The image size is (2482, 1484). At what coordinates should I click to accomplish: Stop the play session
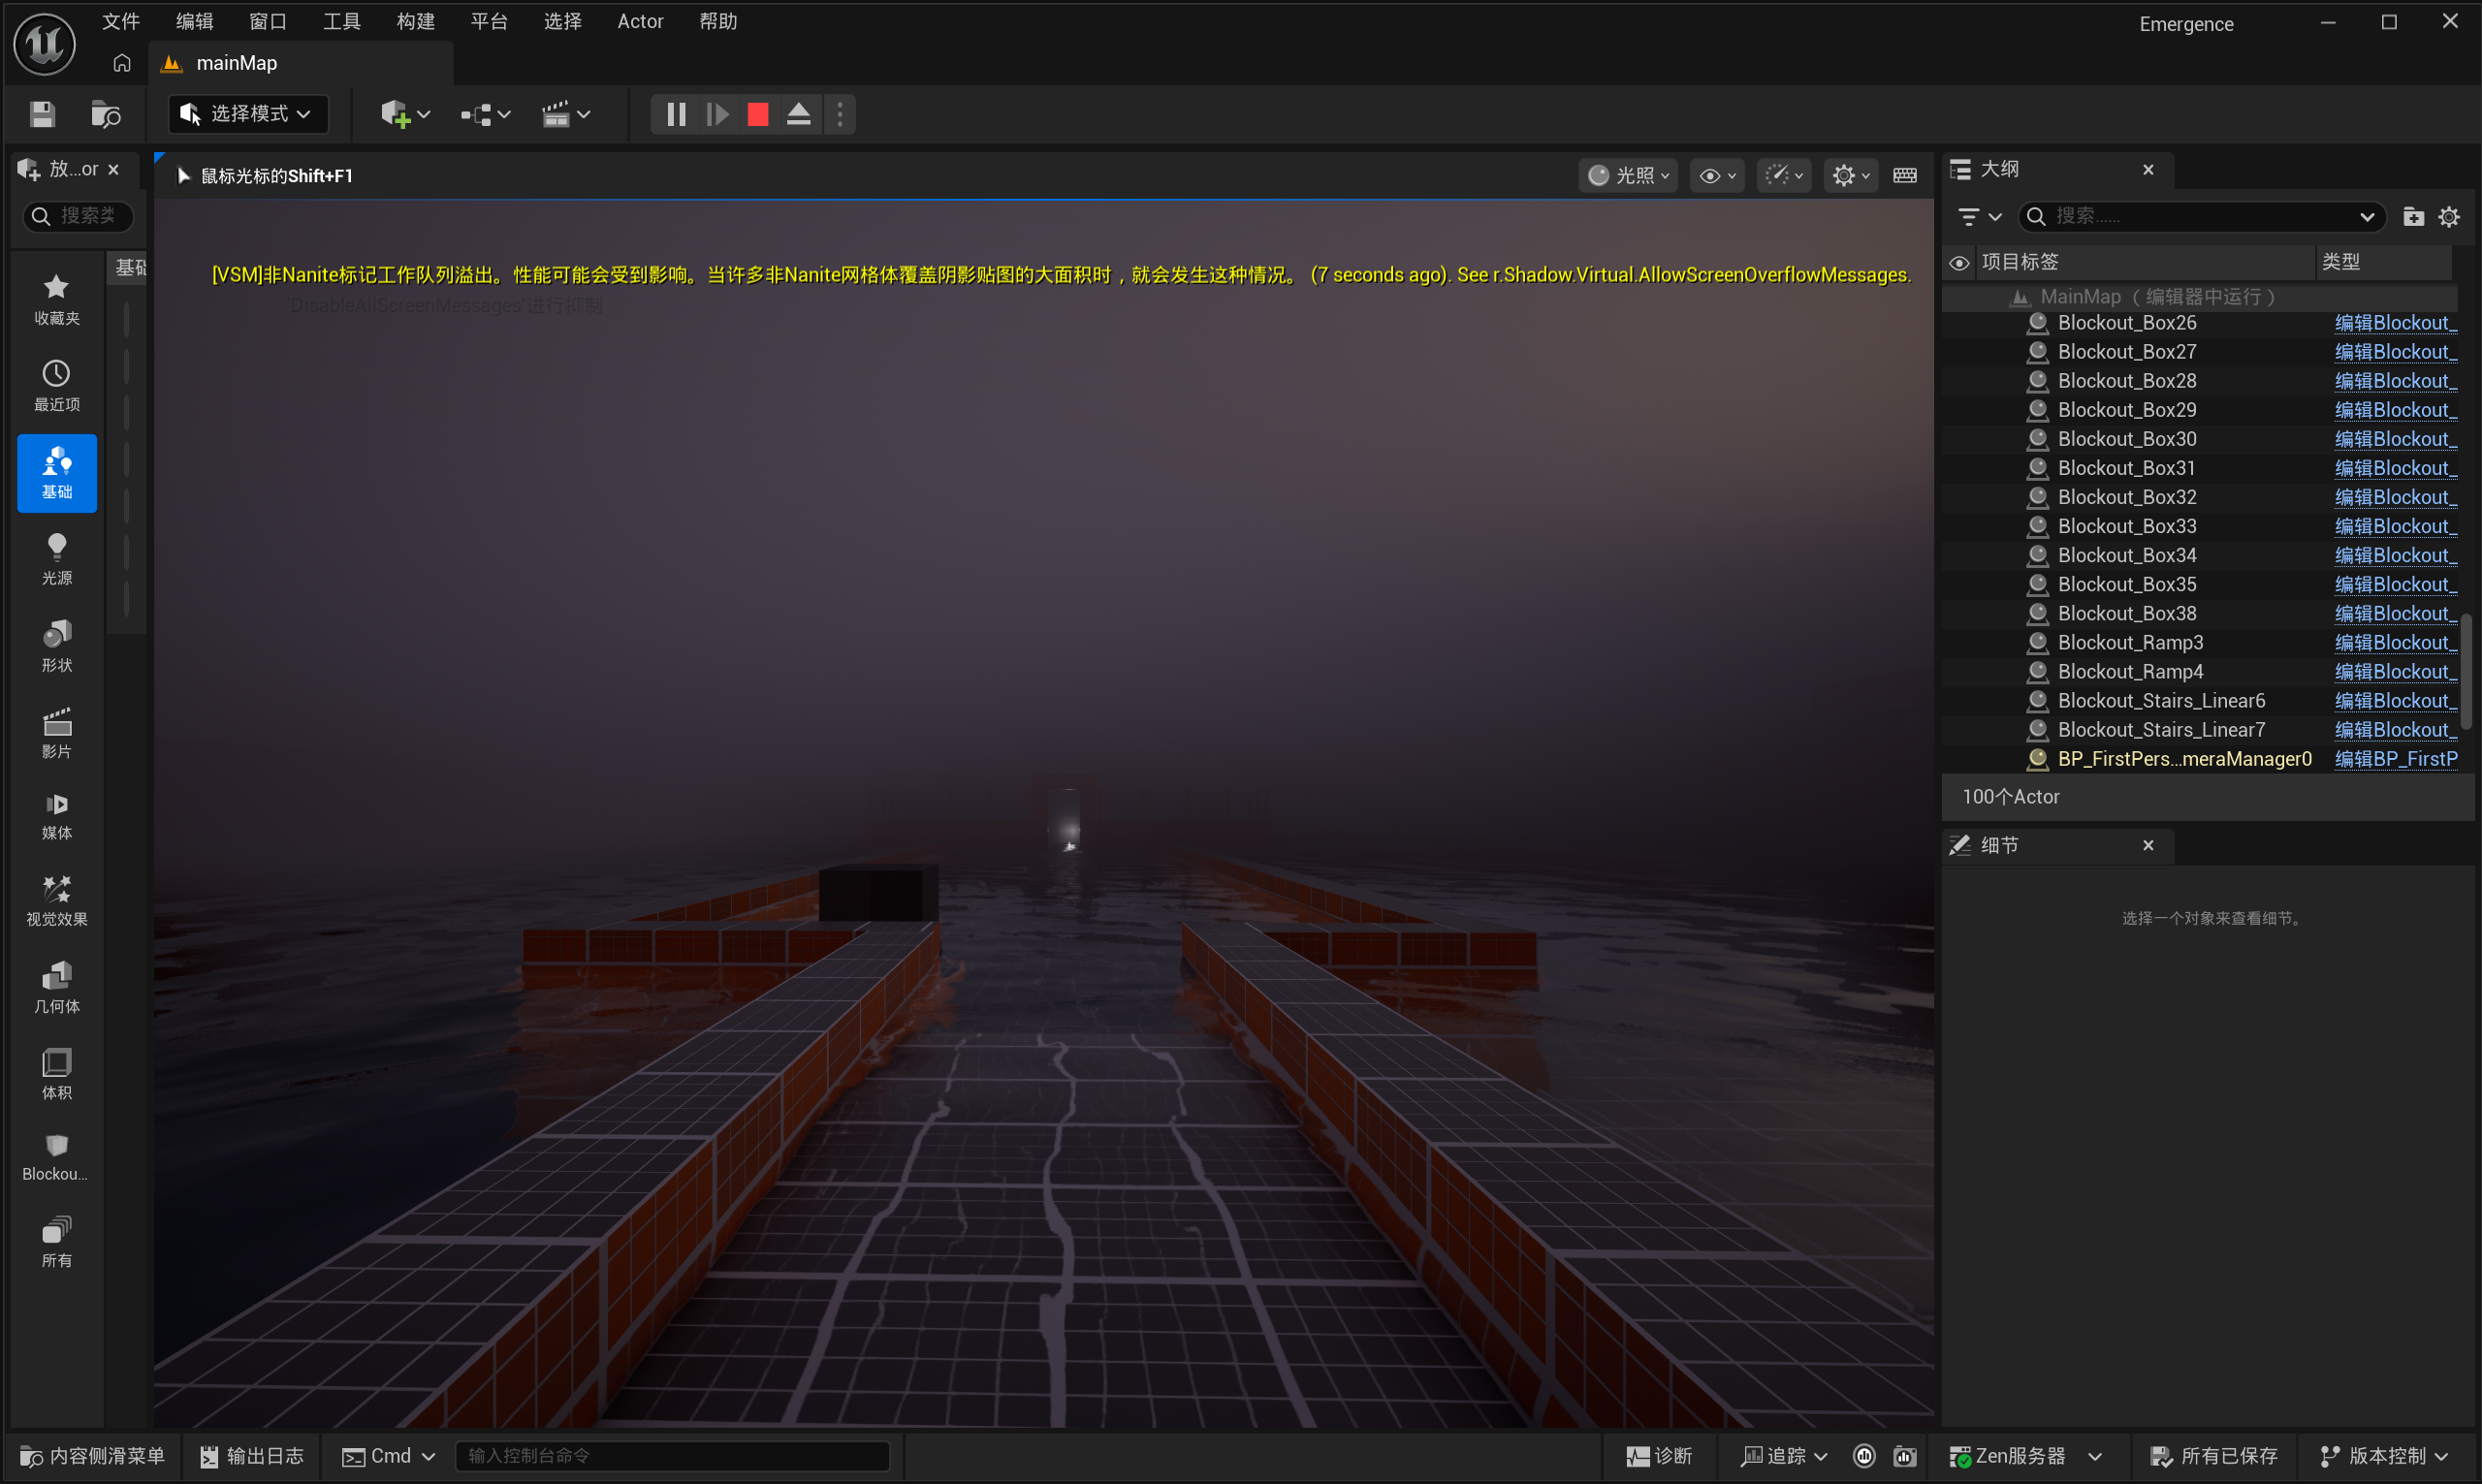(x=758, y=114)
